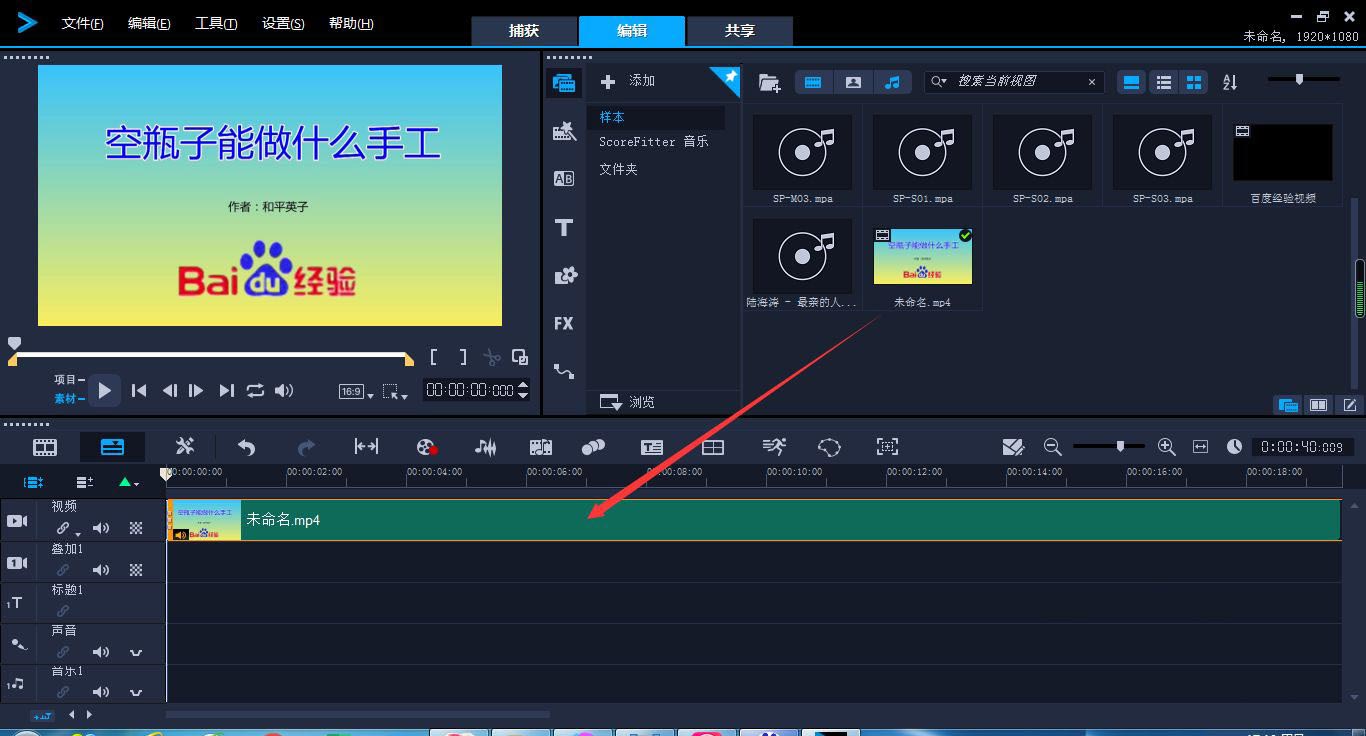Toggle repeat playback loop

(256, 391)
